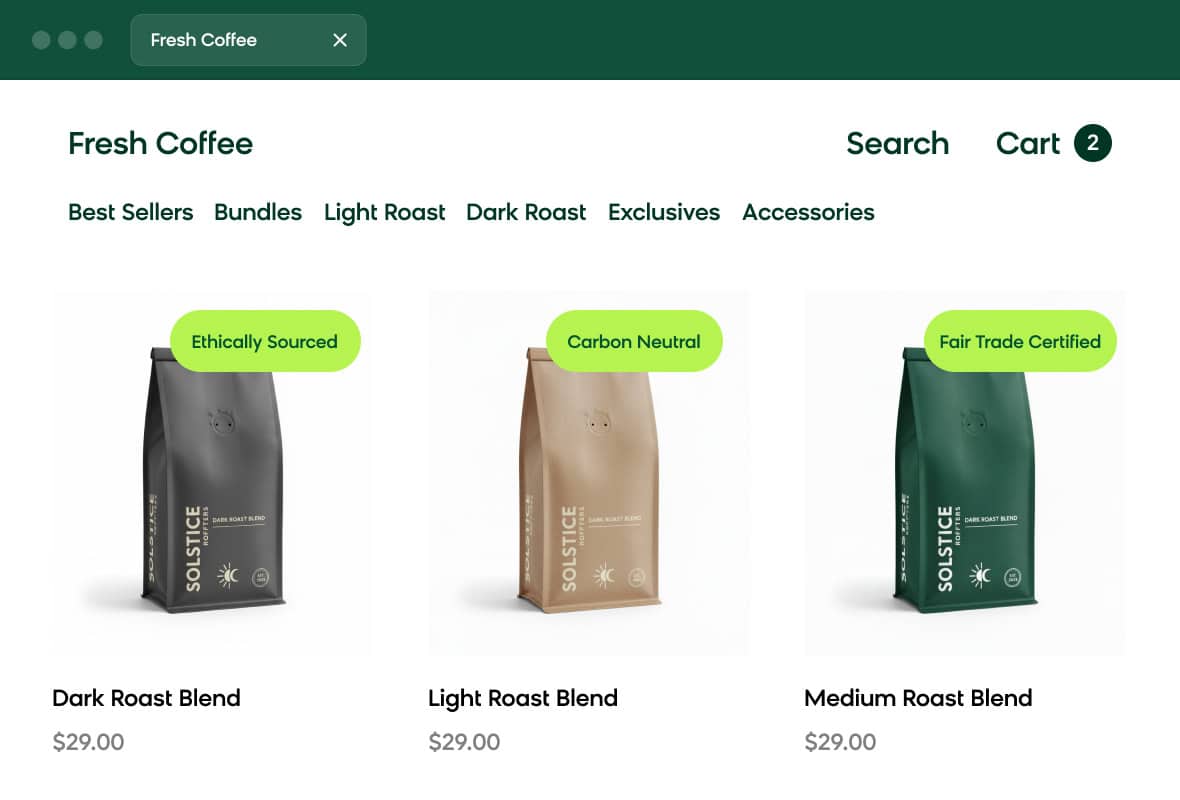Go to Best Sellers category
The height and width of the screenshot is (800, 1180).
point(130,212)
